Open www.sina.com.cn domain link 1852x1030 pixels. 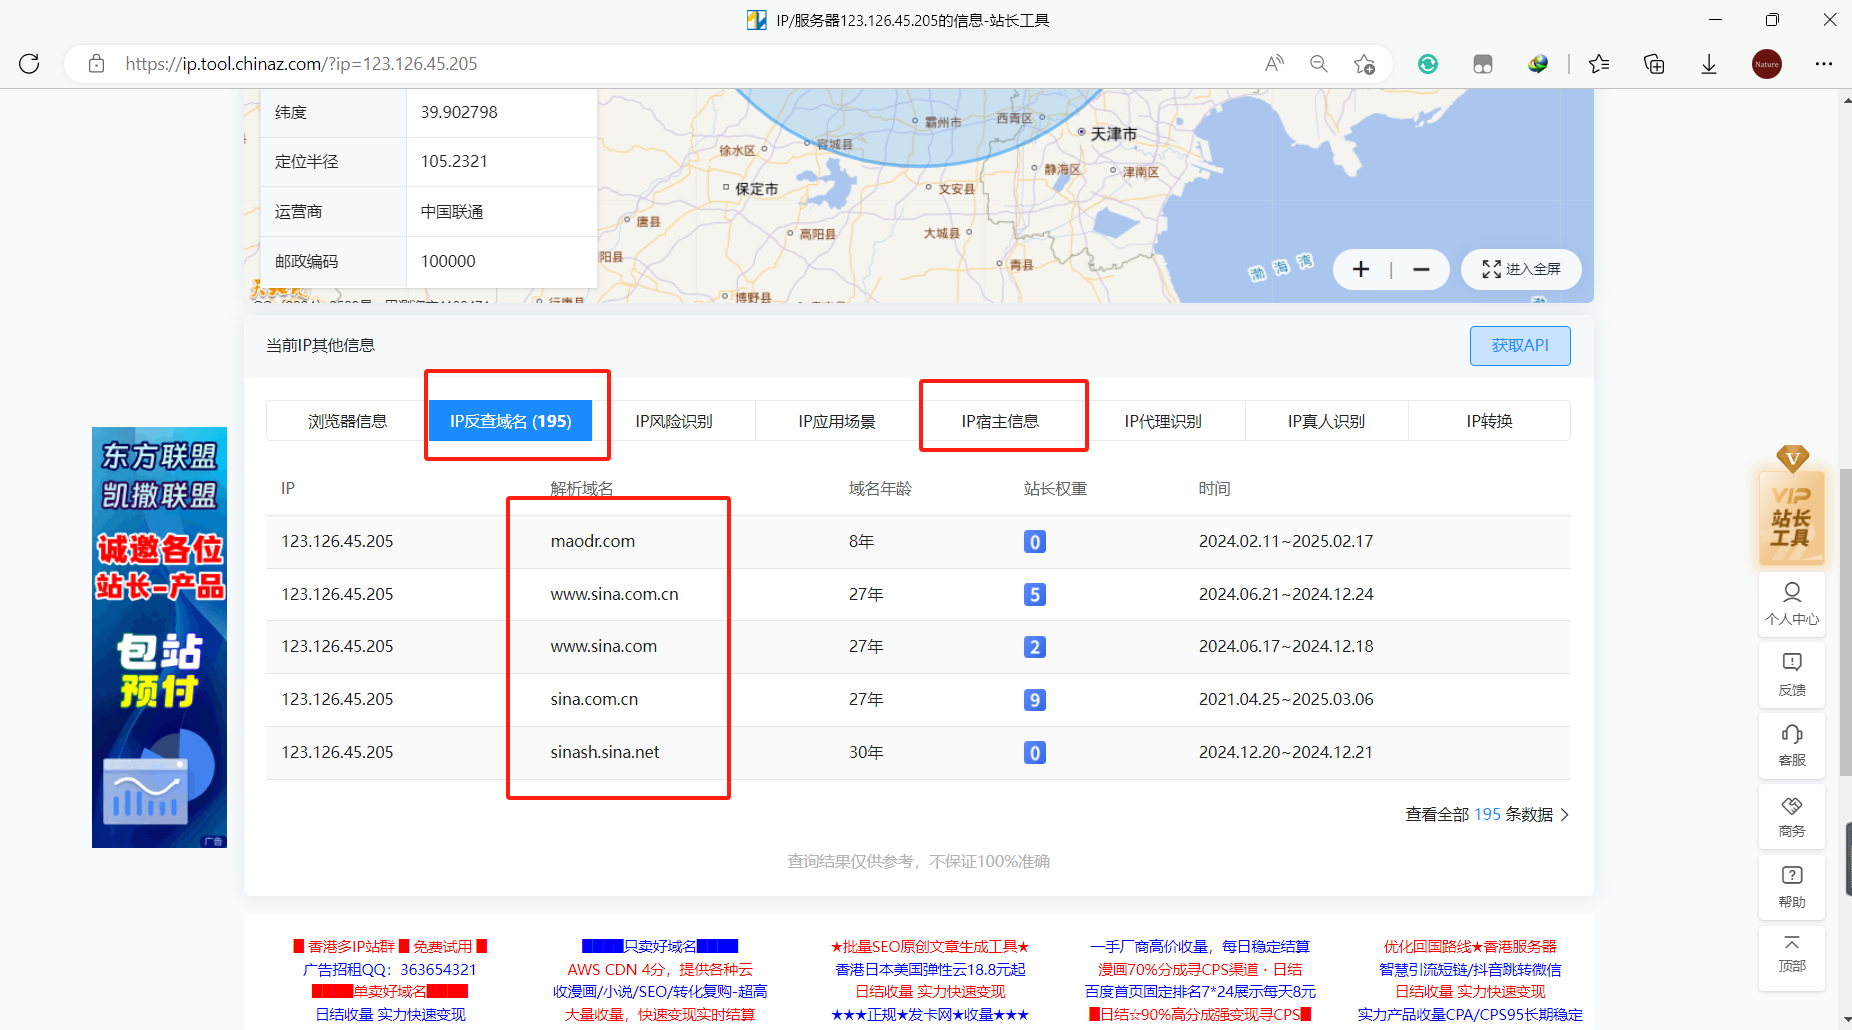pos(614,594)
